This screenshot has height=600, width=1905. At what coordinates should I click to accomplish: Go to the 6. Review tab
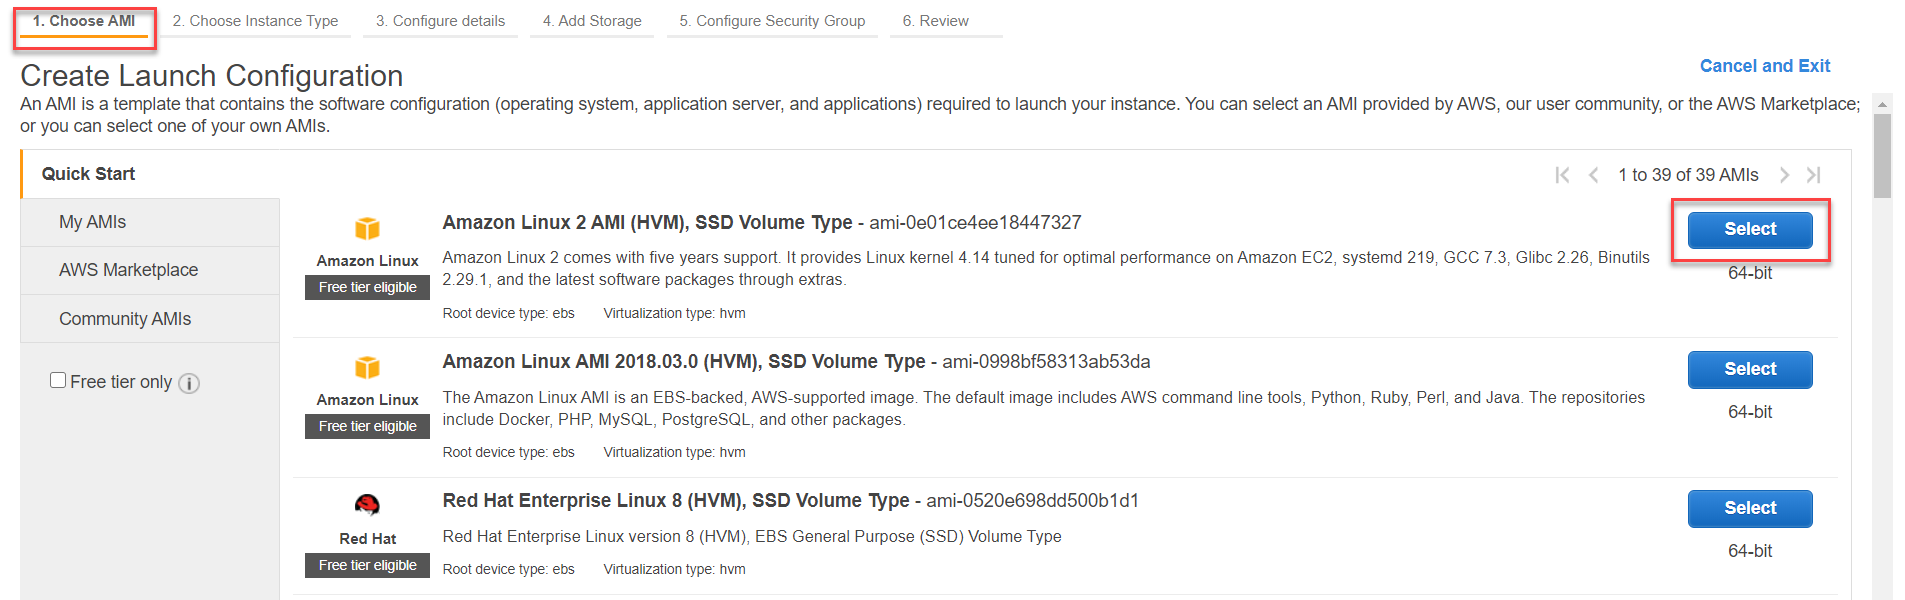click(936, 21)
